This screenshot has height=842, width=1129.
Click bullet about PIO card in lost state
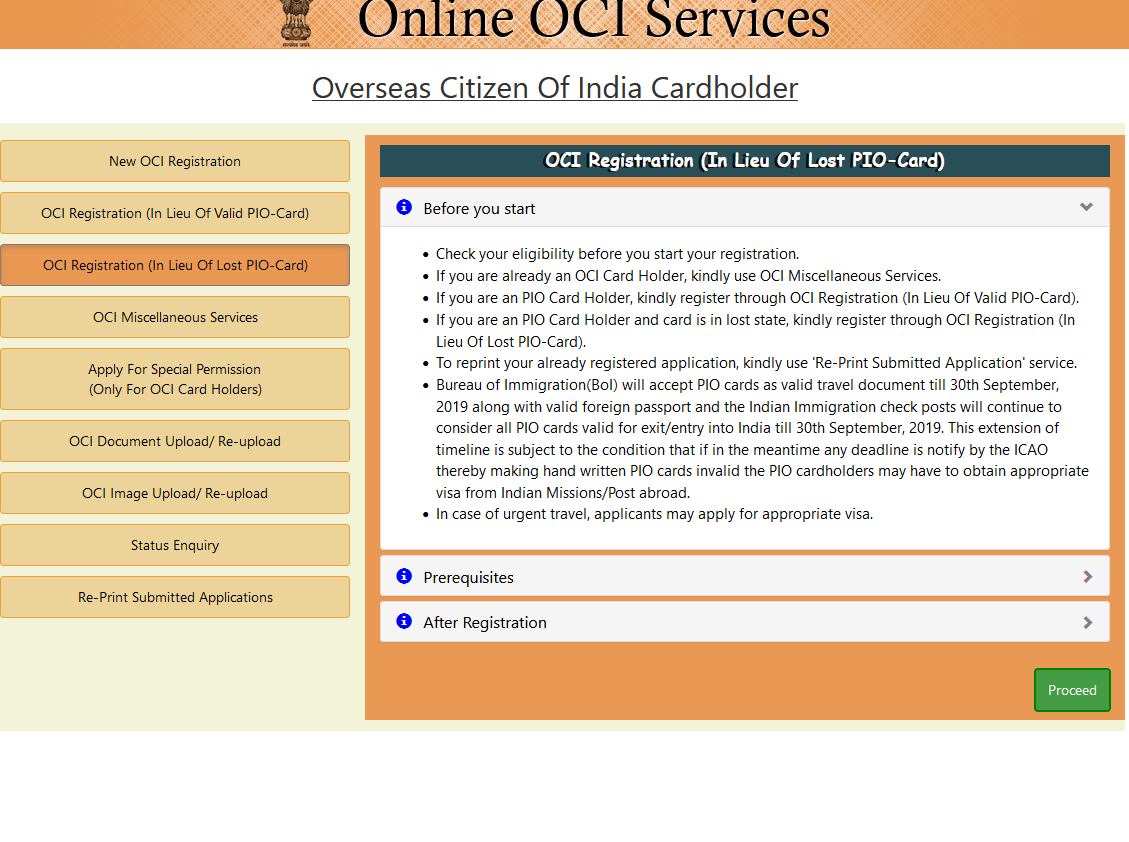point(755,331)
